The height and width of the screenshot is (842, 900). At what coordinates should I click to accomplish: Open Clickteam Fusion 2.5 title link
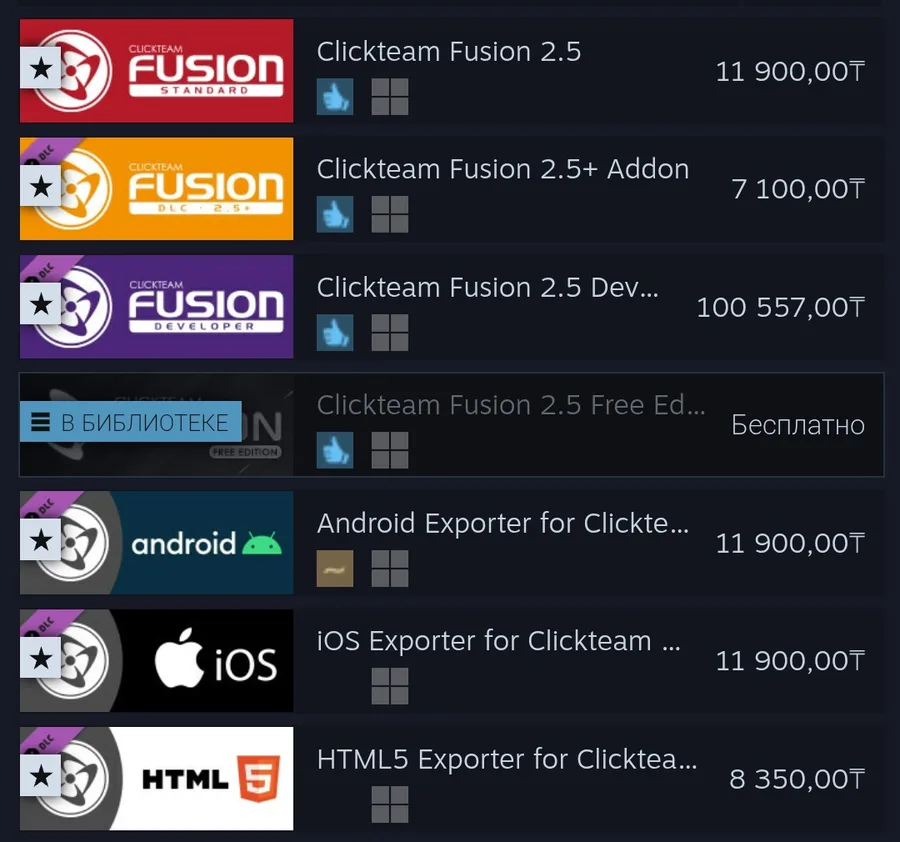point(449,52)
